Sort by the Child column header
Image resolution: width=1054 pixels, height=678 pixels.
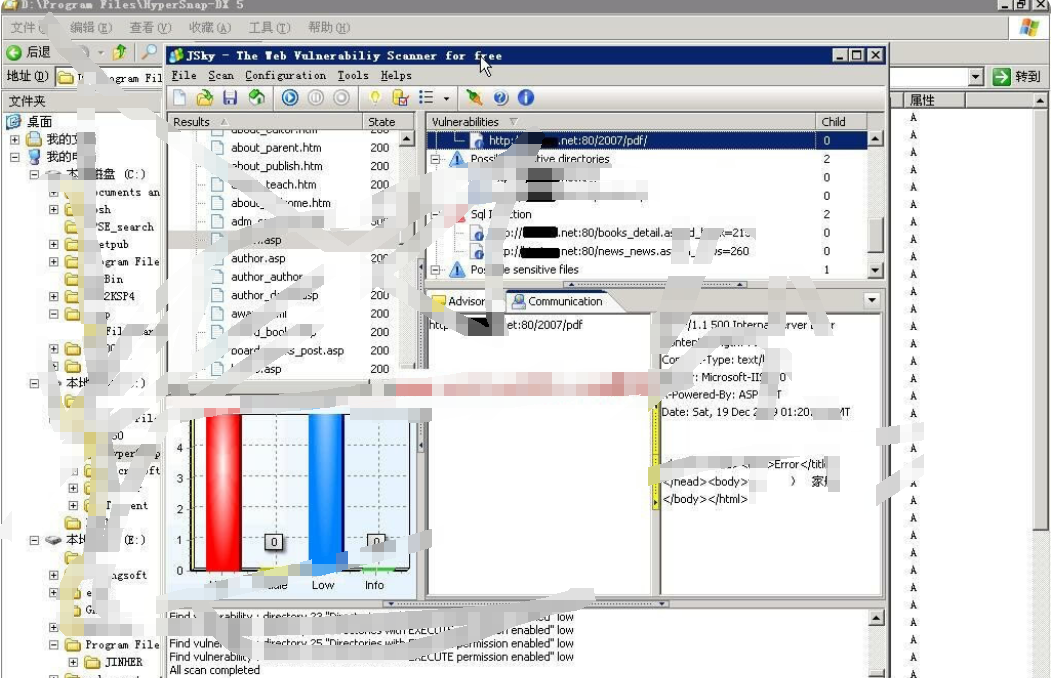coord(840,122)
